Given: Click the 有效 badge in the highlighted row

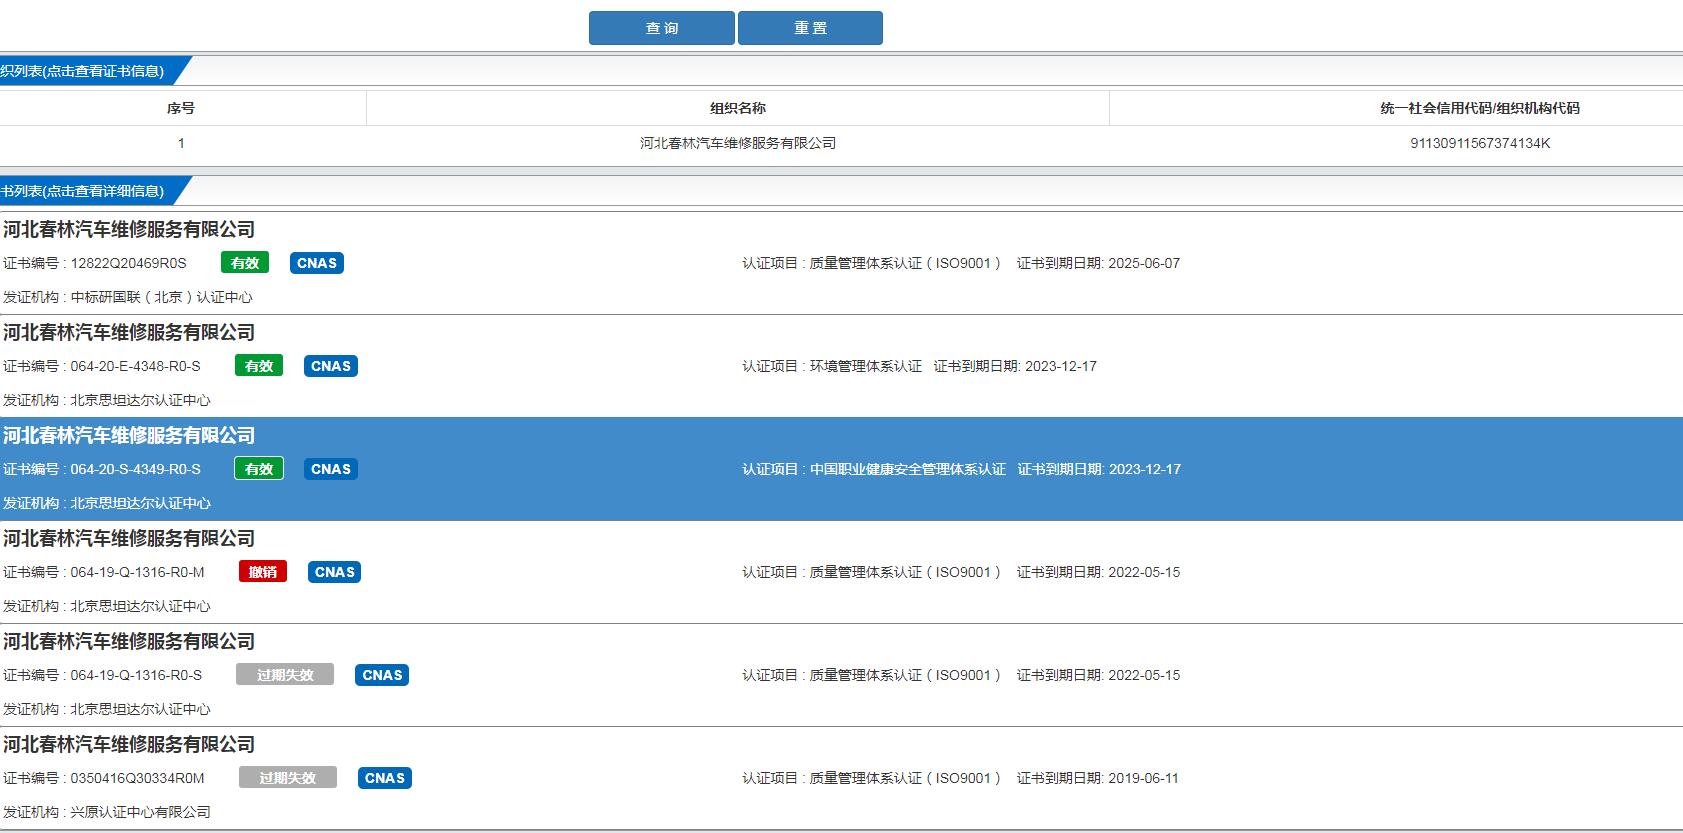Looking at the screenshot, I should [x=259, y=469].
